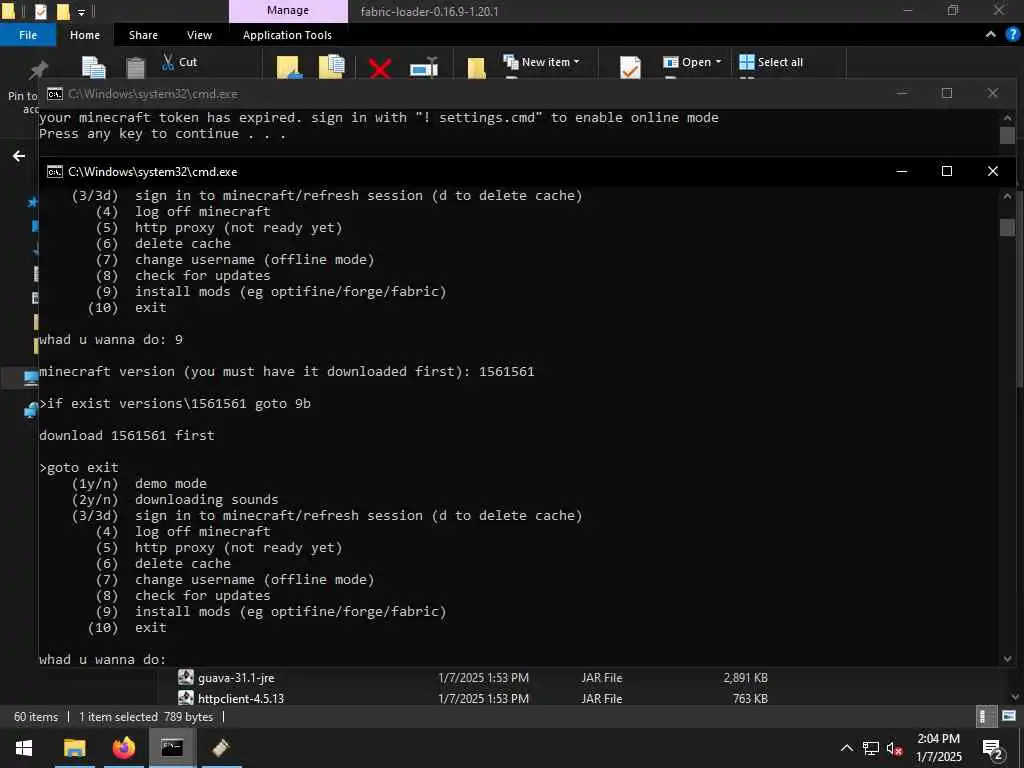Click '1 item selected 789 bytes' status text
Viewport: 1024px width, 768px height.
pyautogui.click(x=146, y=716)
